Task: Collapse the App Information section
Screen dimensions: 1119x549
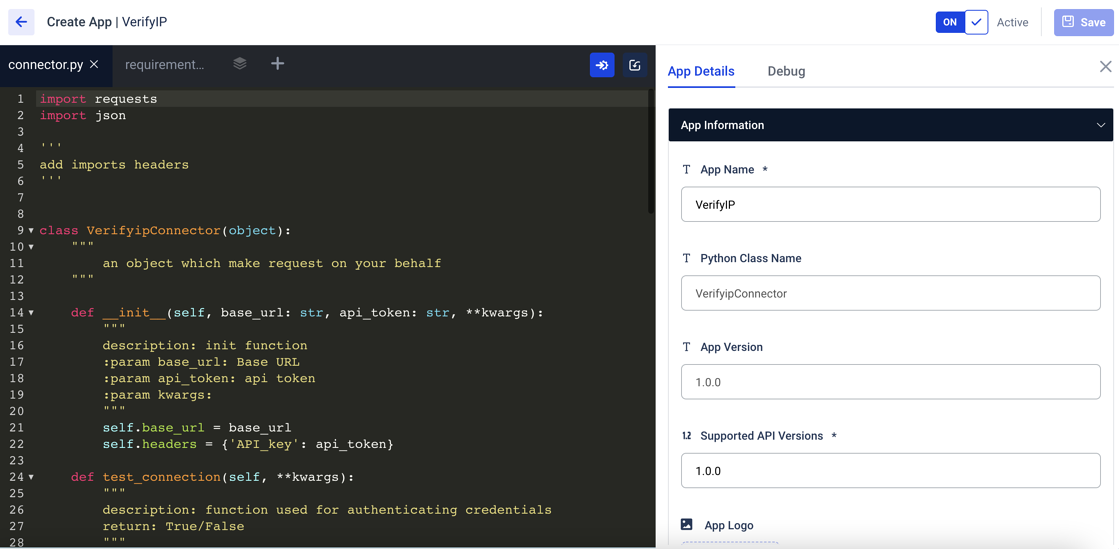Action: [x=1100, y=126]
